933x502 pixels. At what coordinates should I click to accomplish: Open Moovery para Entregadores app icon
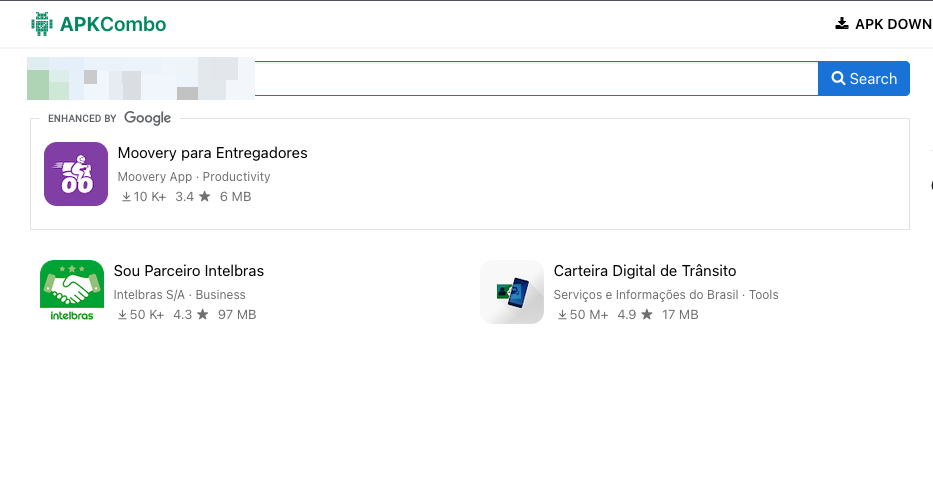click(76, 174)
